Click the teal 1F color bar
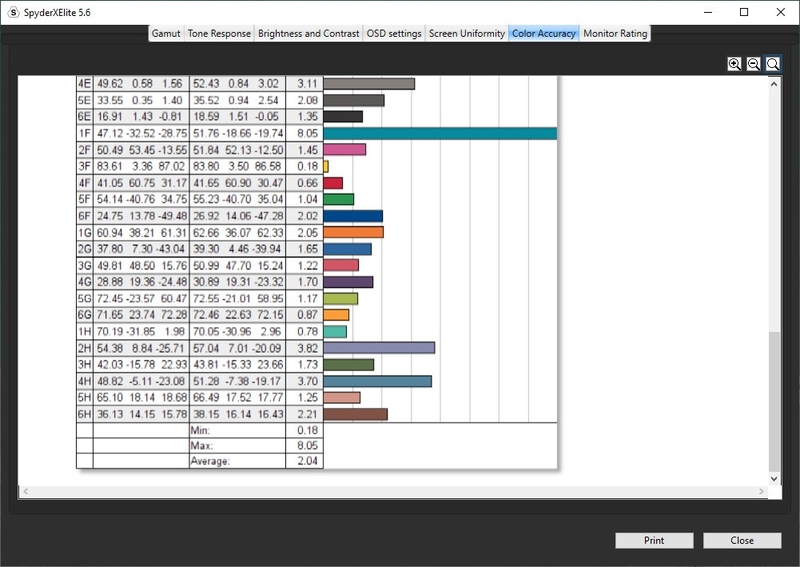 point(440,134)
